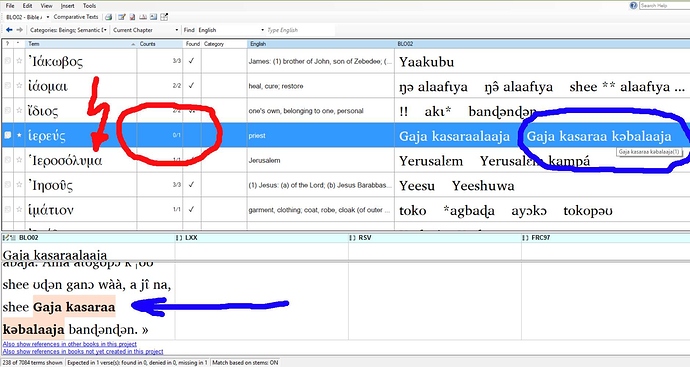This screenshot has height=367, width=690.
Task: Click the bracket icon beside FRC97 pane header
Action: point(525,238)
